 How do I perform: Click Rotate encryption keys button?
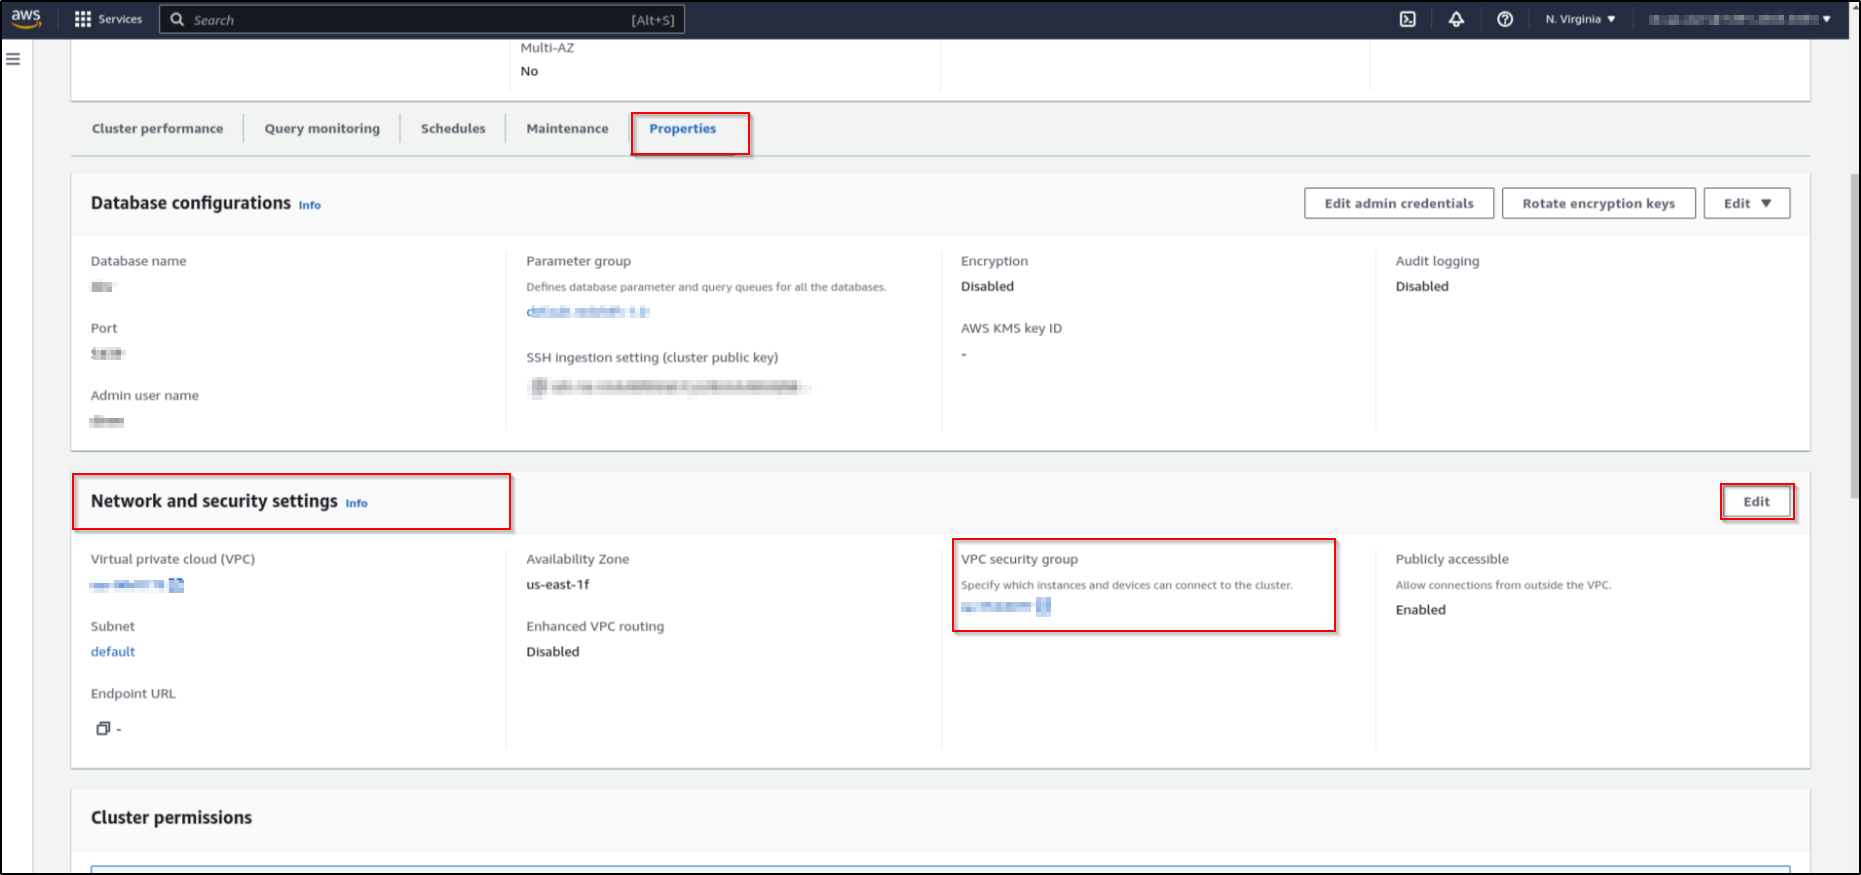1599,203
